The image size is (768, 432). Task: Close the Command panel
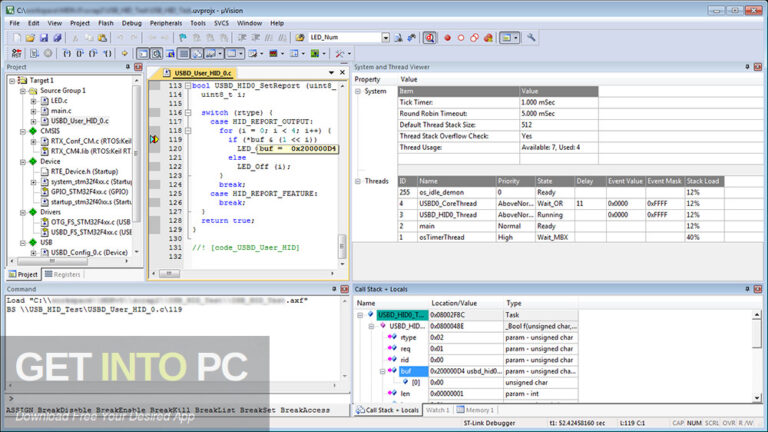tap(344, 289)
